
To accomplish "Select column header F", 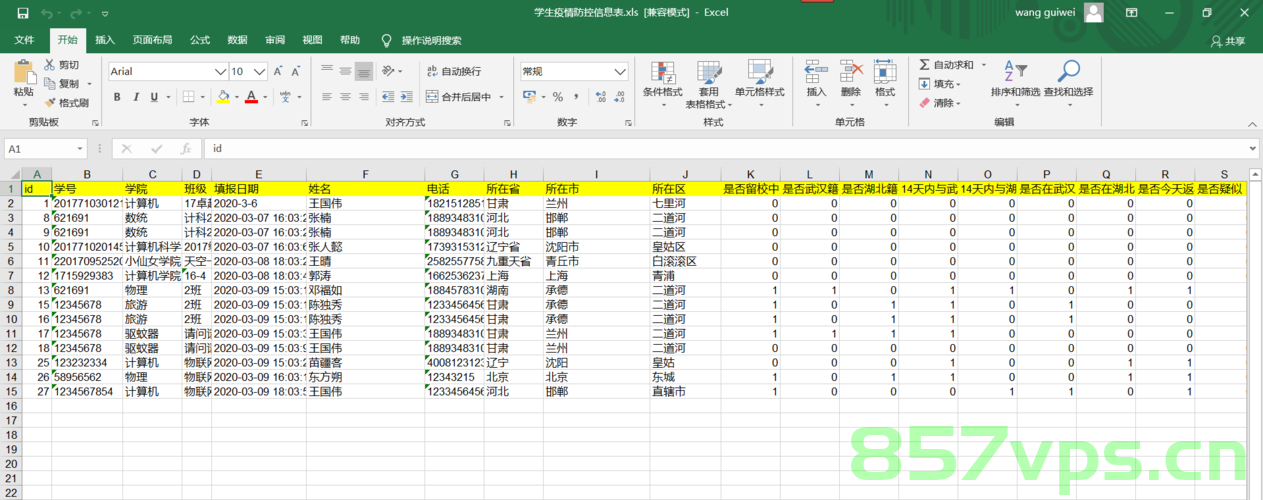I will pos(365,174).
